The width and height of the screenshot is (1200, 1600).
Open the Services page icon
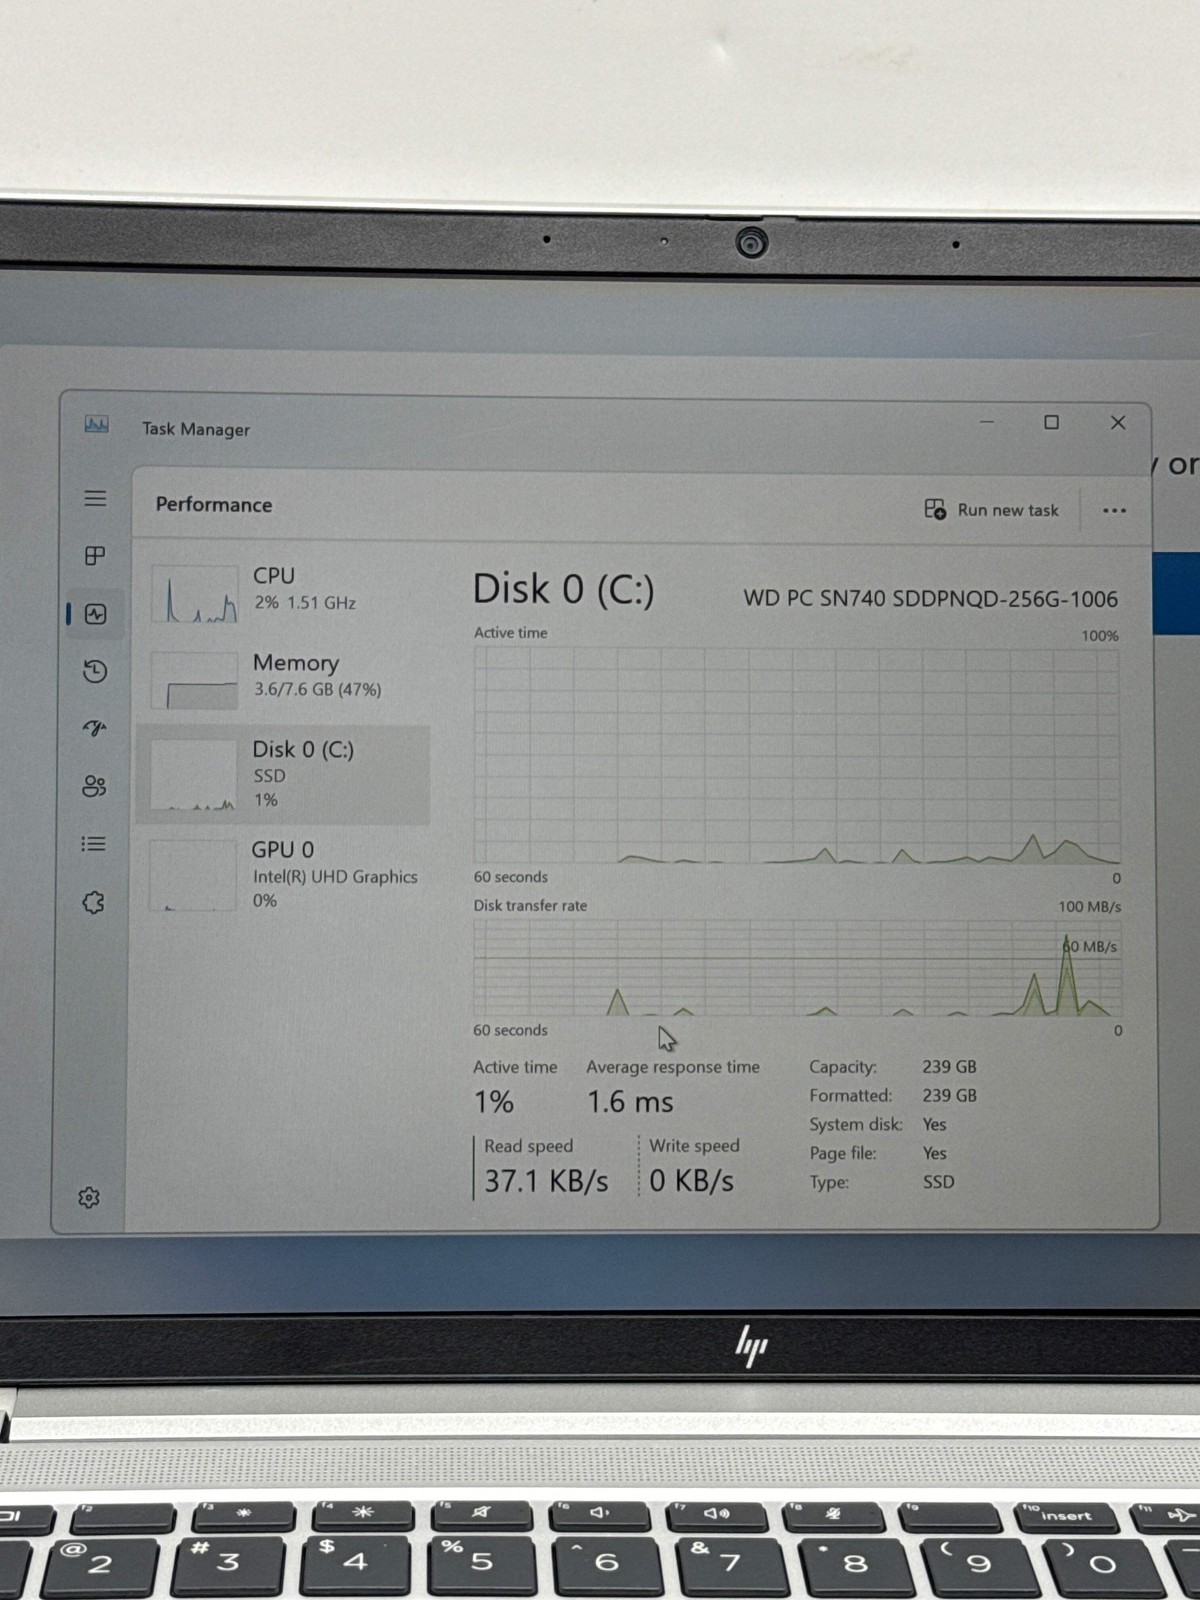[x=93, y=902]
